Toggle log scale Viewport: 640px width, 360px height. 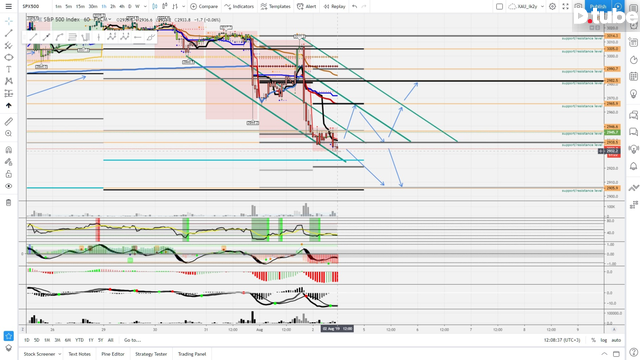(x=604, y=340)
